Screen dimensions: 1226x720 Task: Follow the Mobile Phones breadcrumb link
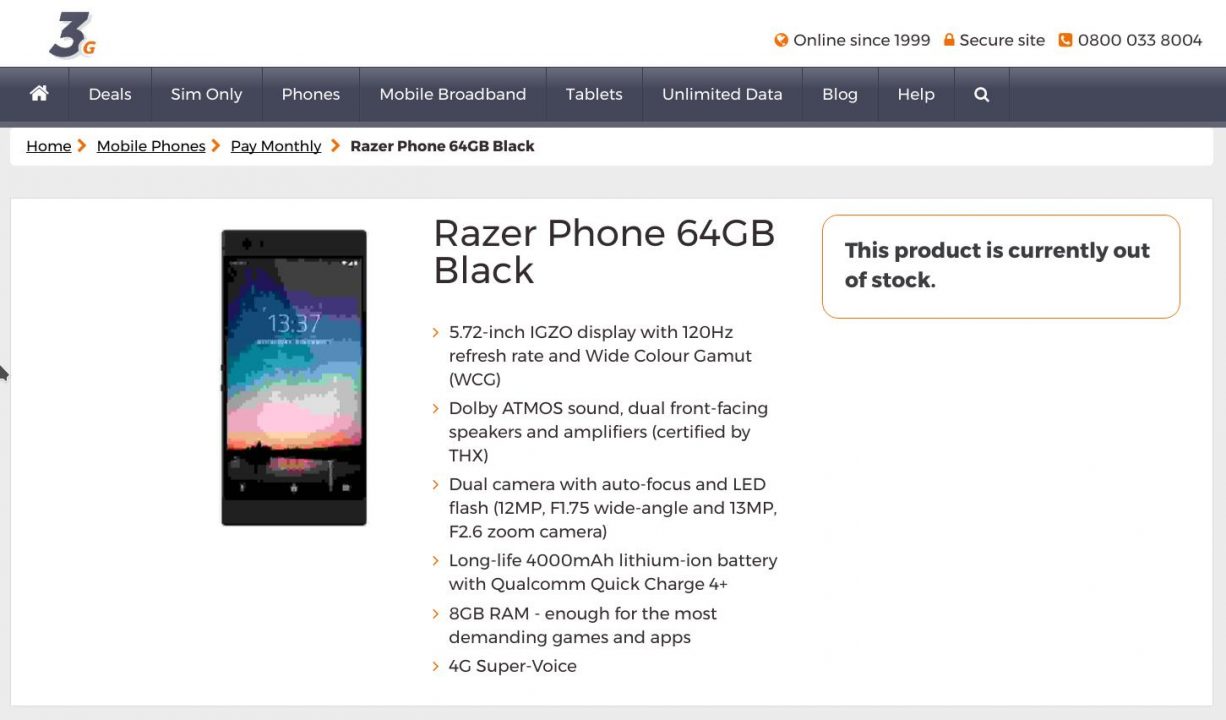pyautogui.click(x=151, y=146)
